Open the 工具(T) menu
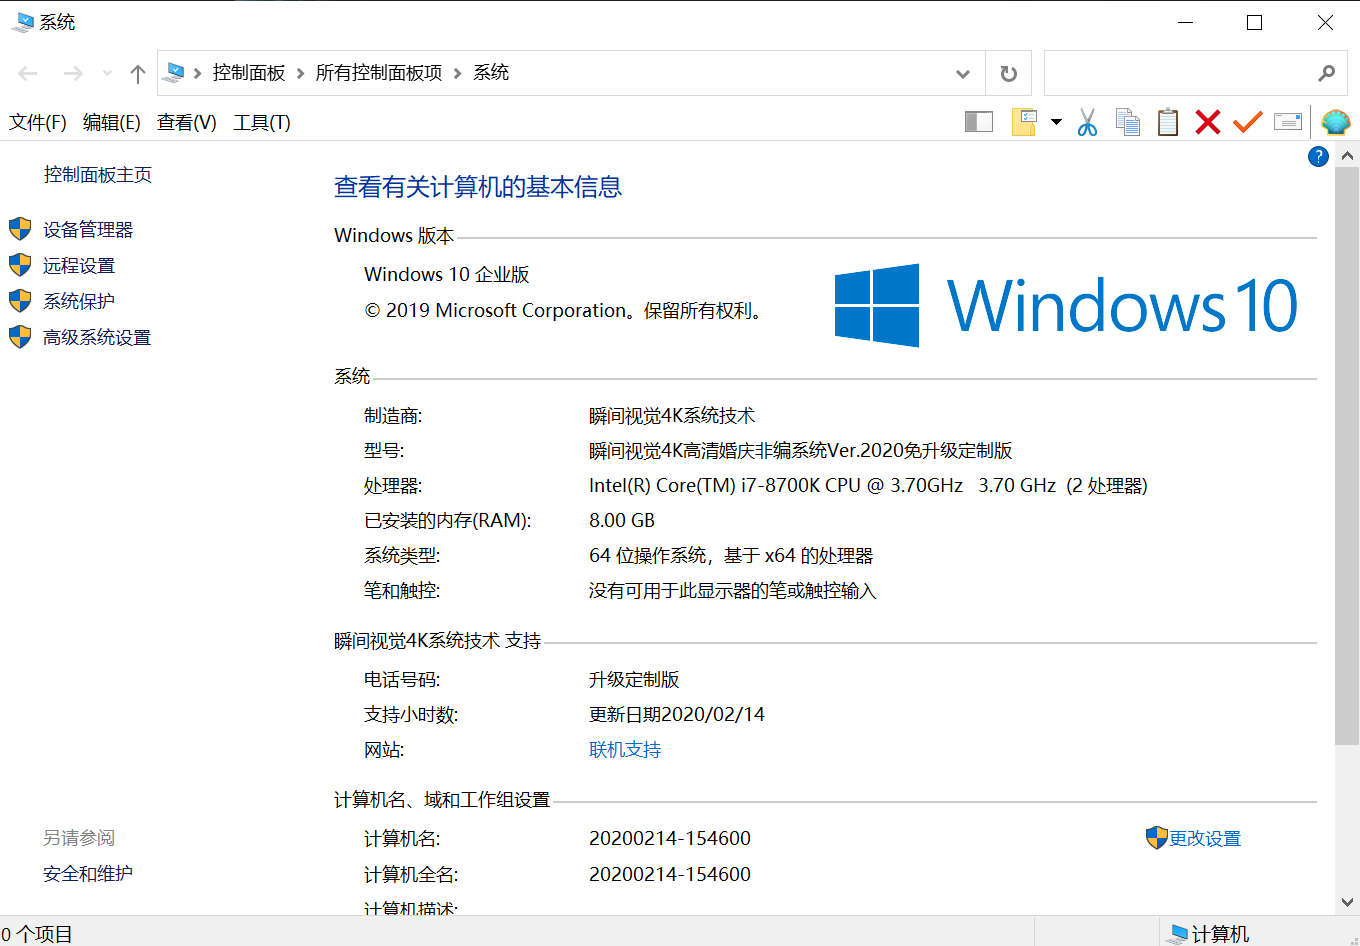This screenshot has height=946, width=1360. [262, 122]
